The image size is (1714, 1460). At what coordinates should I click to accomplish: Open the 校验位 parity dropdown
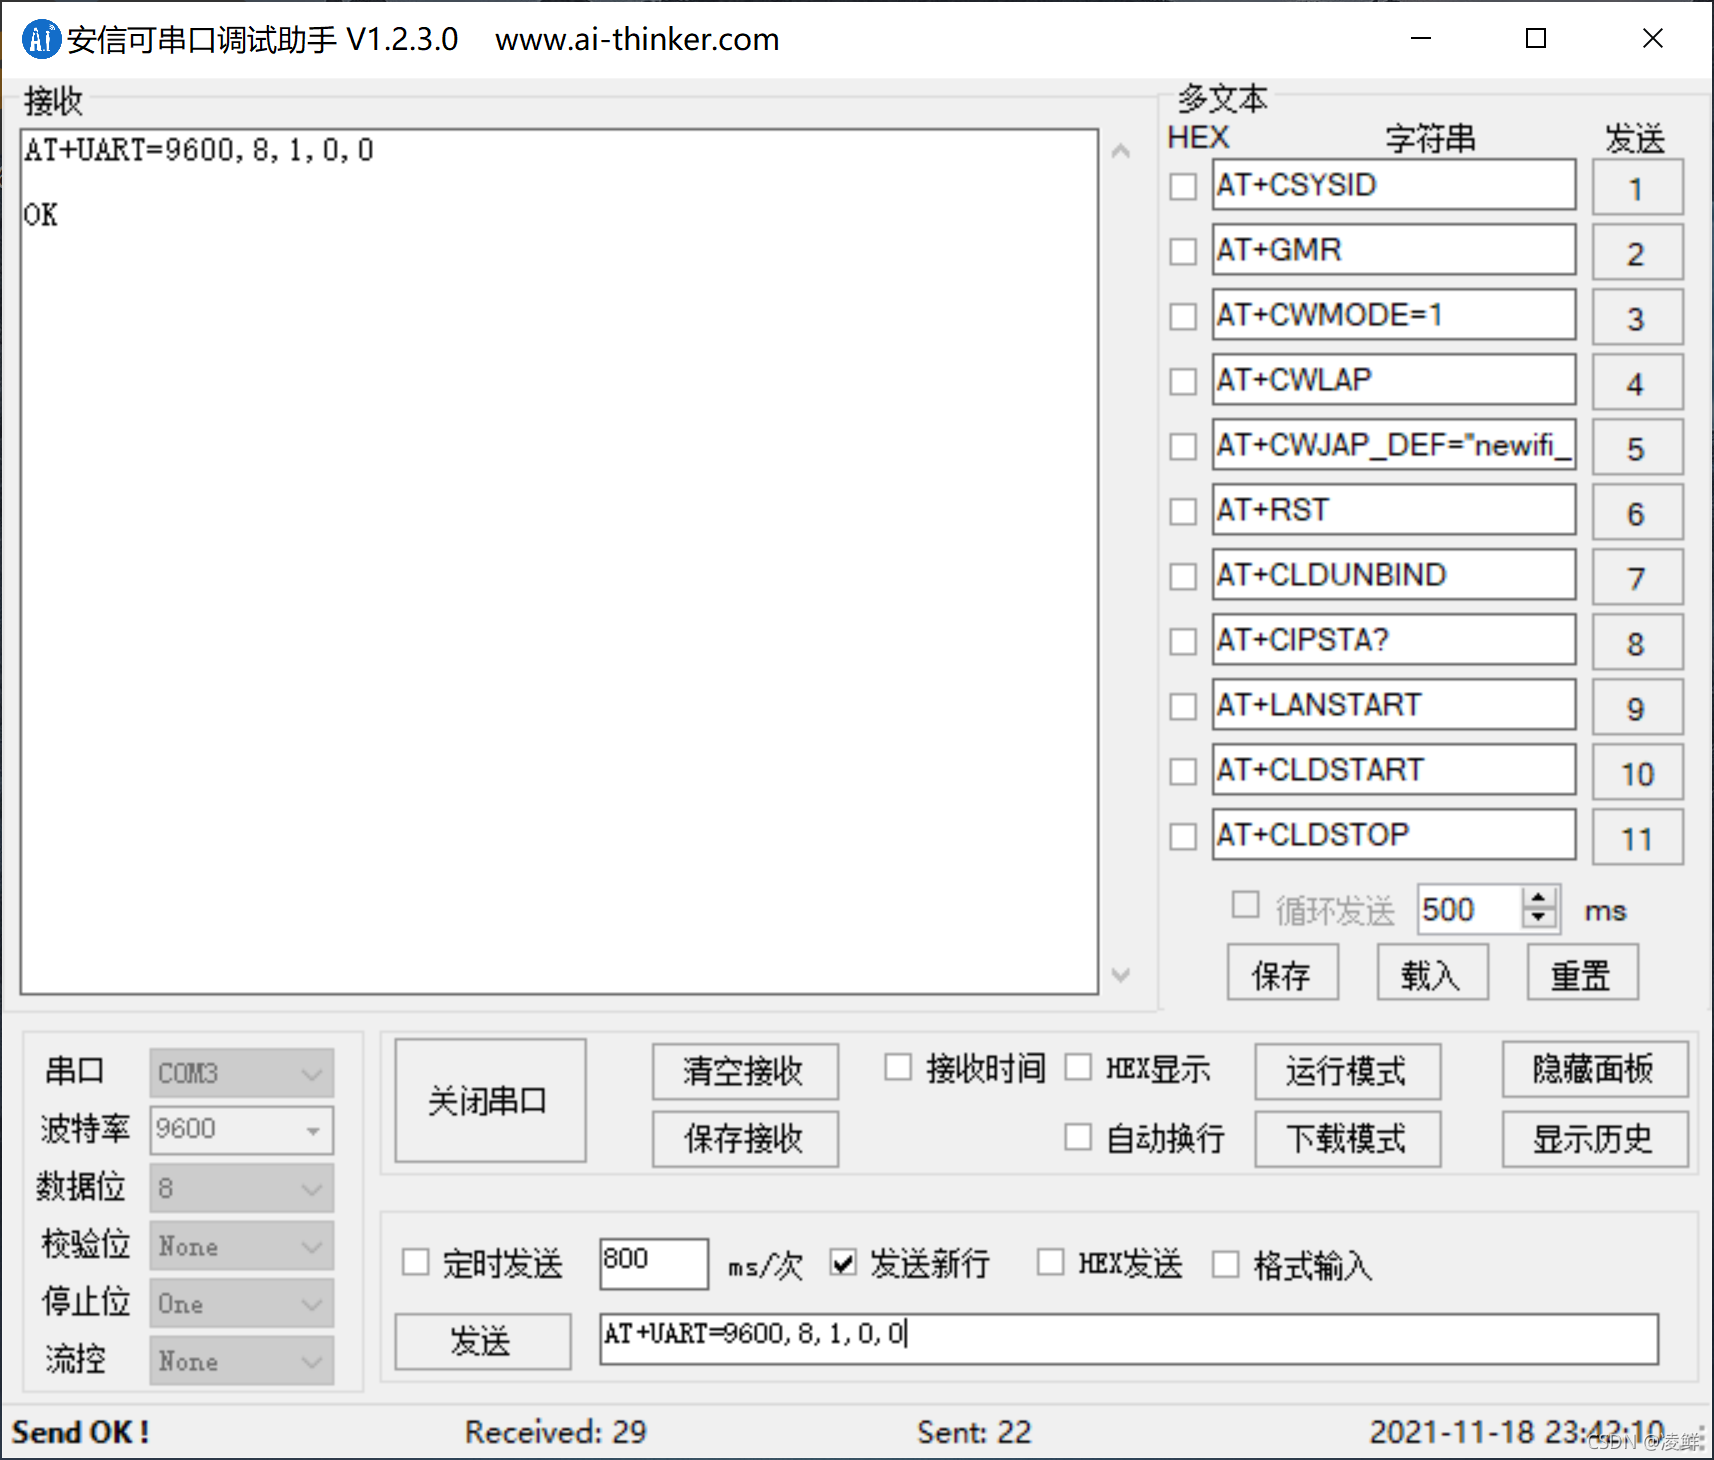[241, 1246]
